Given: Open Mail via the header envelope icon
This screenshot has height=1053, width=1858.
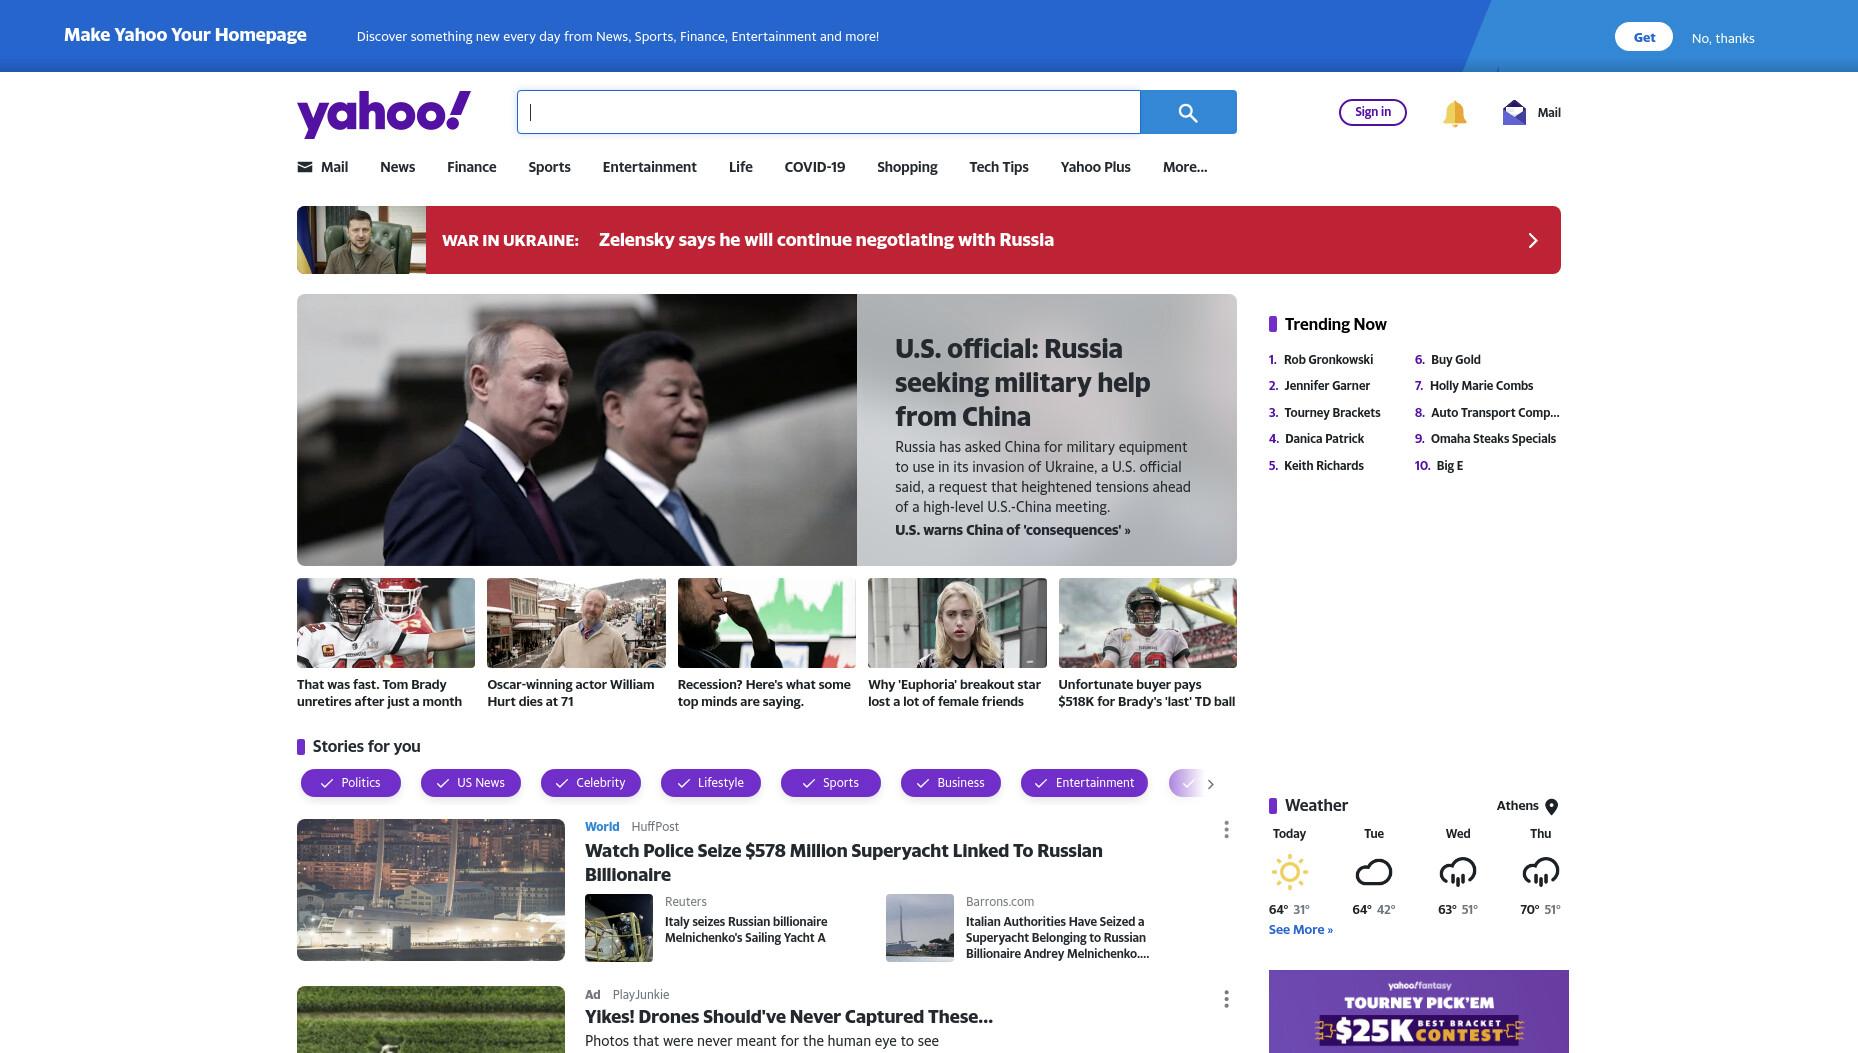Looking at the screenshot, I should point(1514,112).
